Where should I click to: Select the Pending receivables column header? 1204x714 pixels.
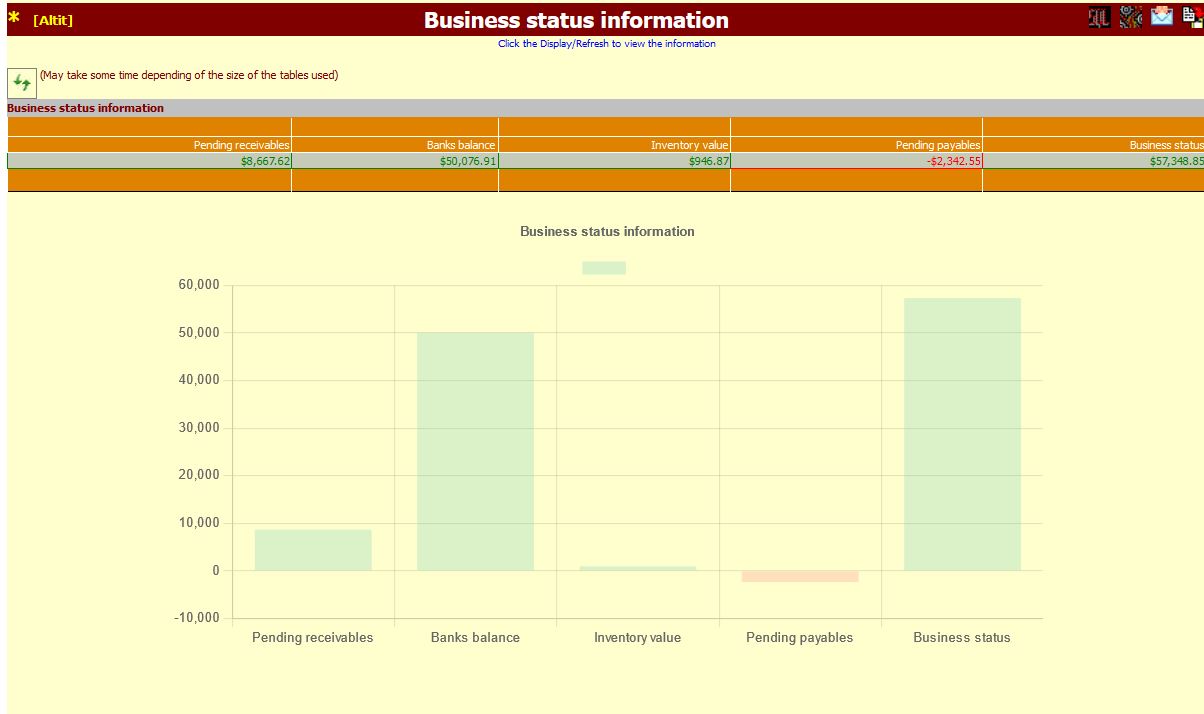pyautogui.click(x=148, y=144)
